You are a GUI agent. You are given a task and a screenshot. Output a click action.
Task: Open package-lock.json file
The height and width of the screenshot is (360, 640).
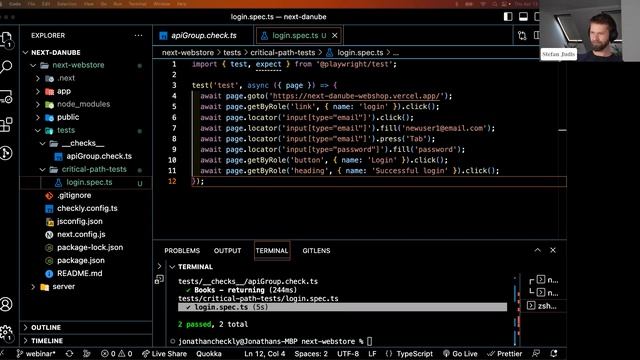tap(86, 248)
